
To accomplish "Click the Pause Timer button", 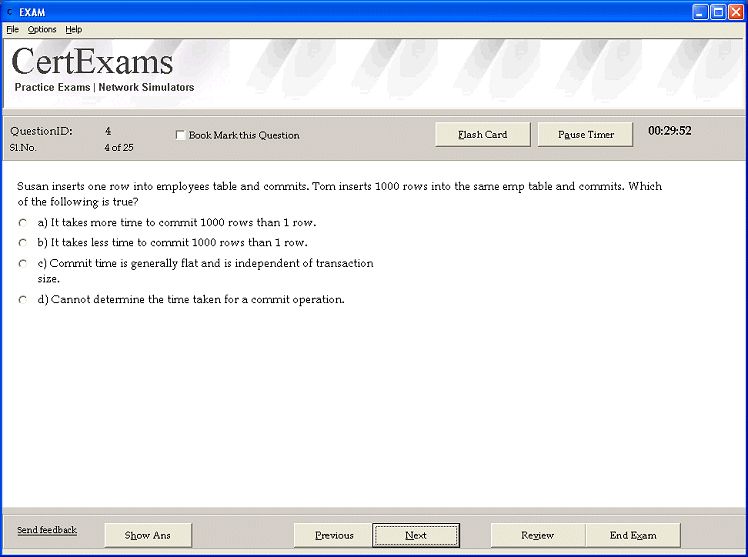I will (585, 134).
